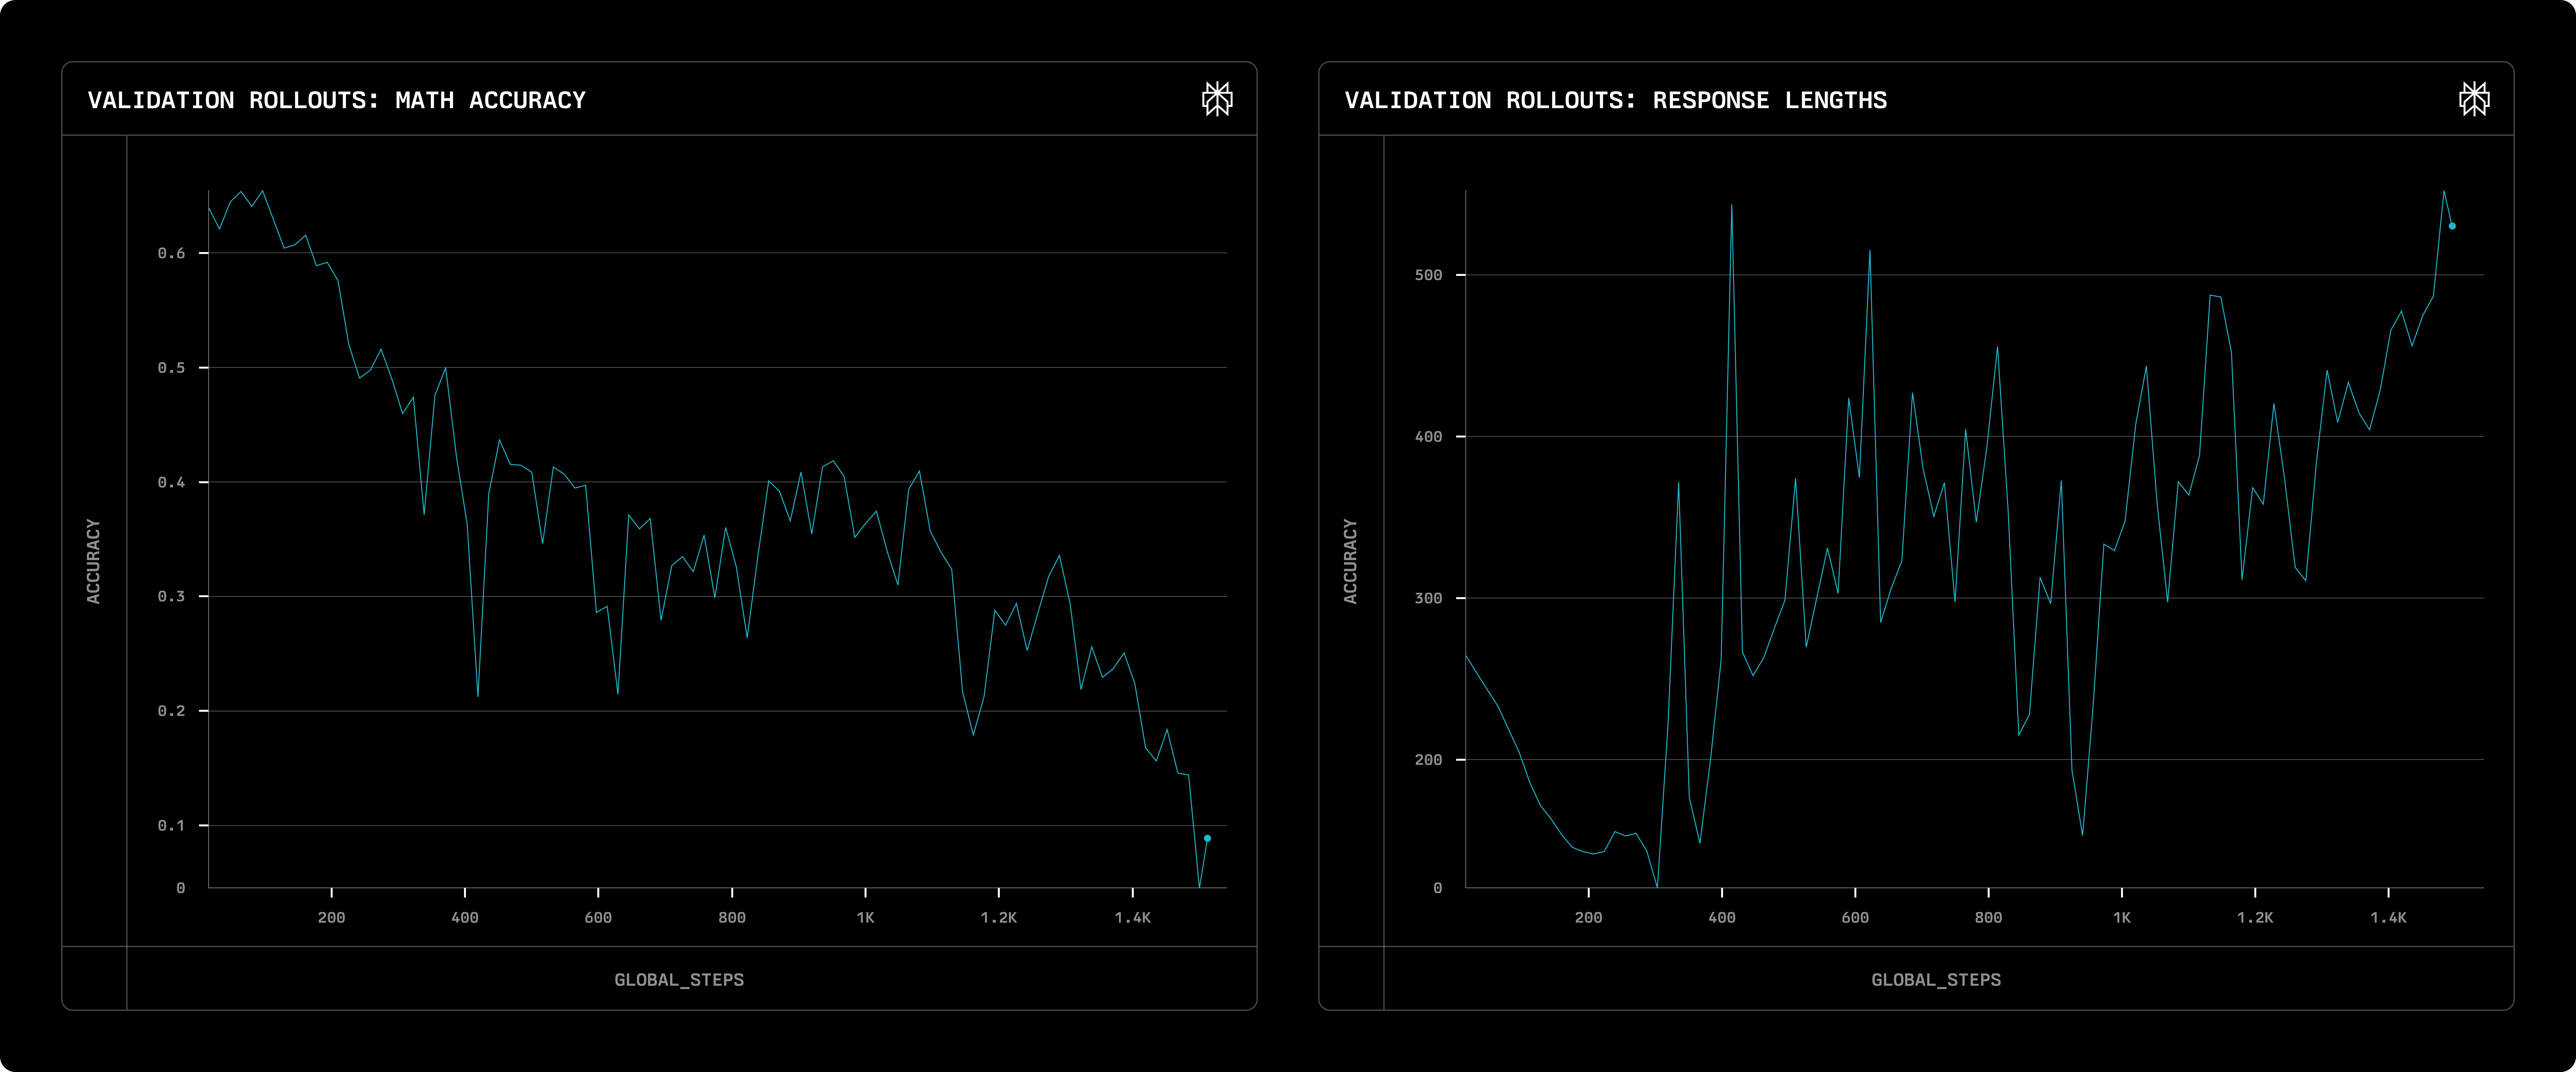Click the 300 y-axis tick in Response Lengths chart
This screenshot has height=1072, width=2576.
coord(1428,598)
